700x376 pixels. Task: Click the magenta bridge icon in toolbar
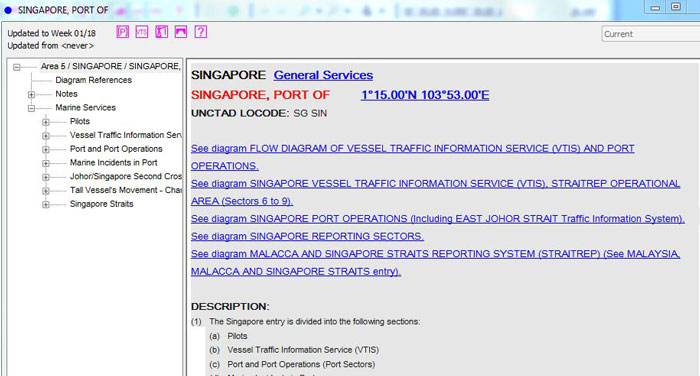click(181, 32)
